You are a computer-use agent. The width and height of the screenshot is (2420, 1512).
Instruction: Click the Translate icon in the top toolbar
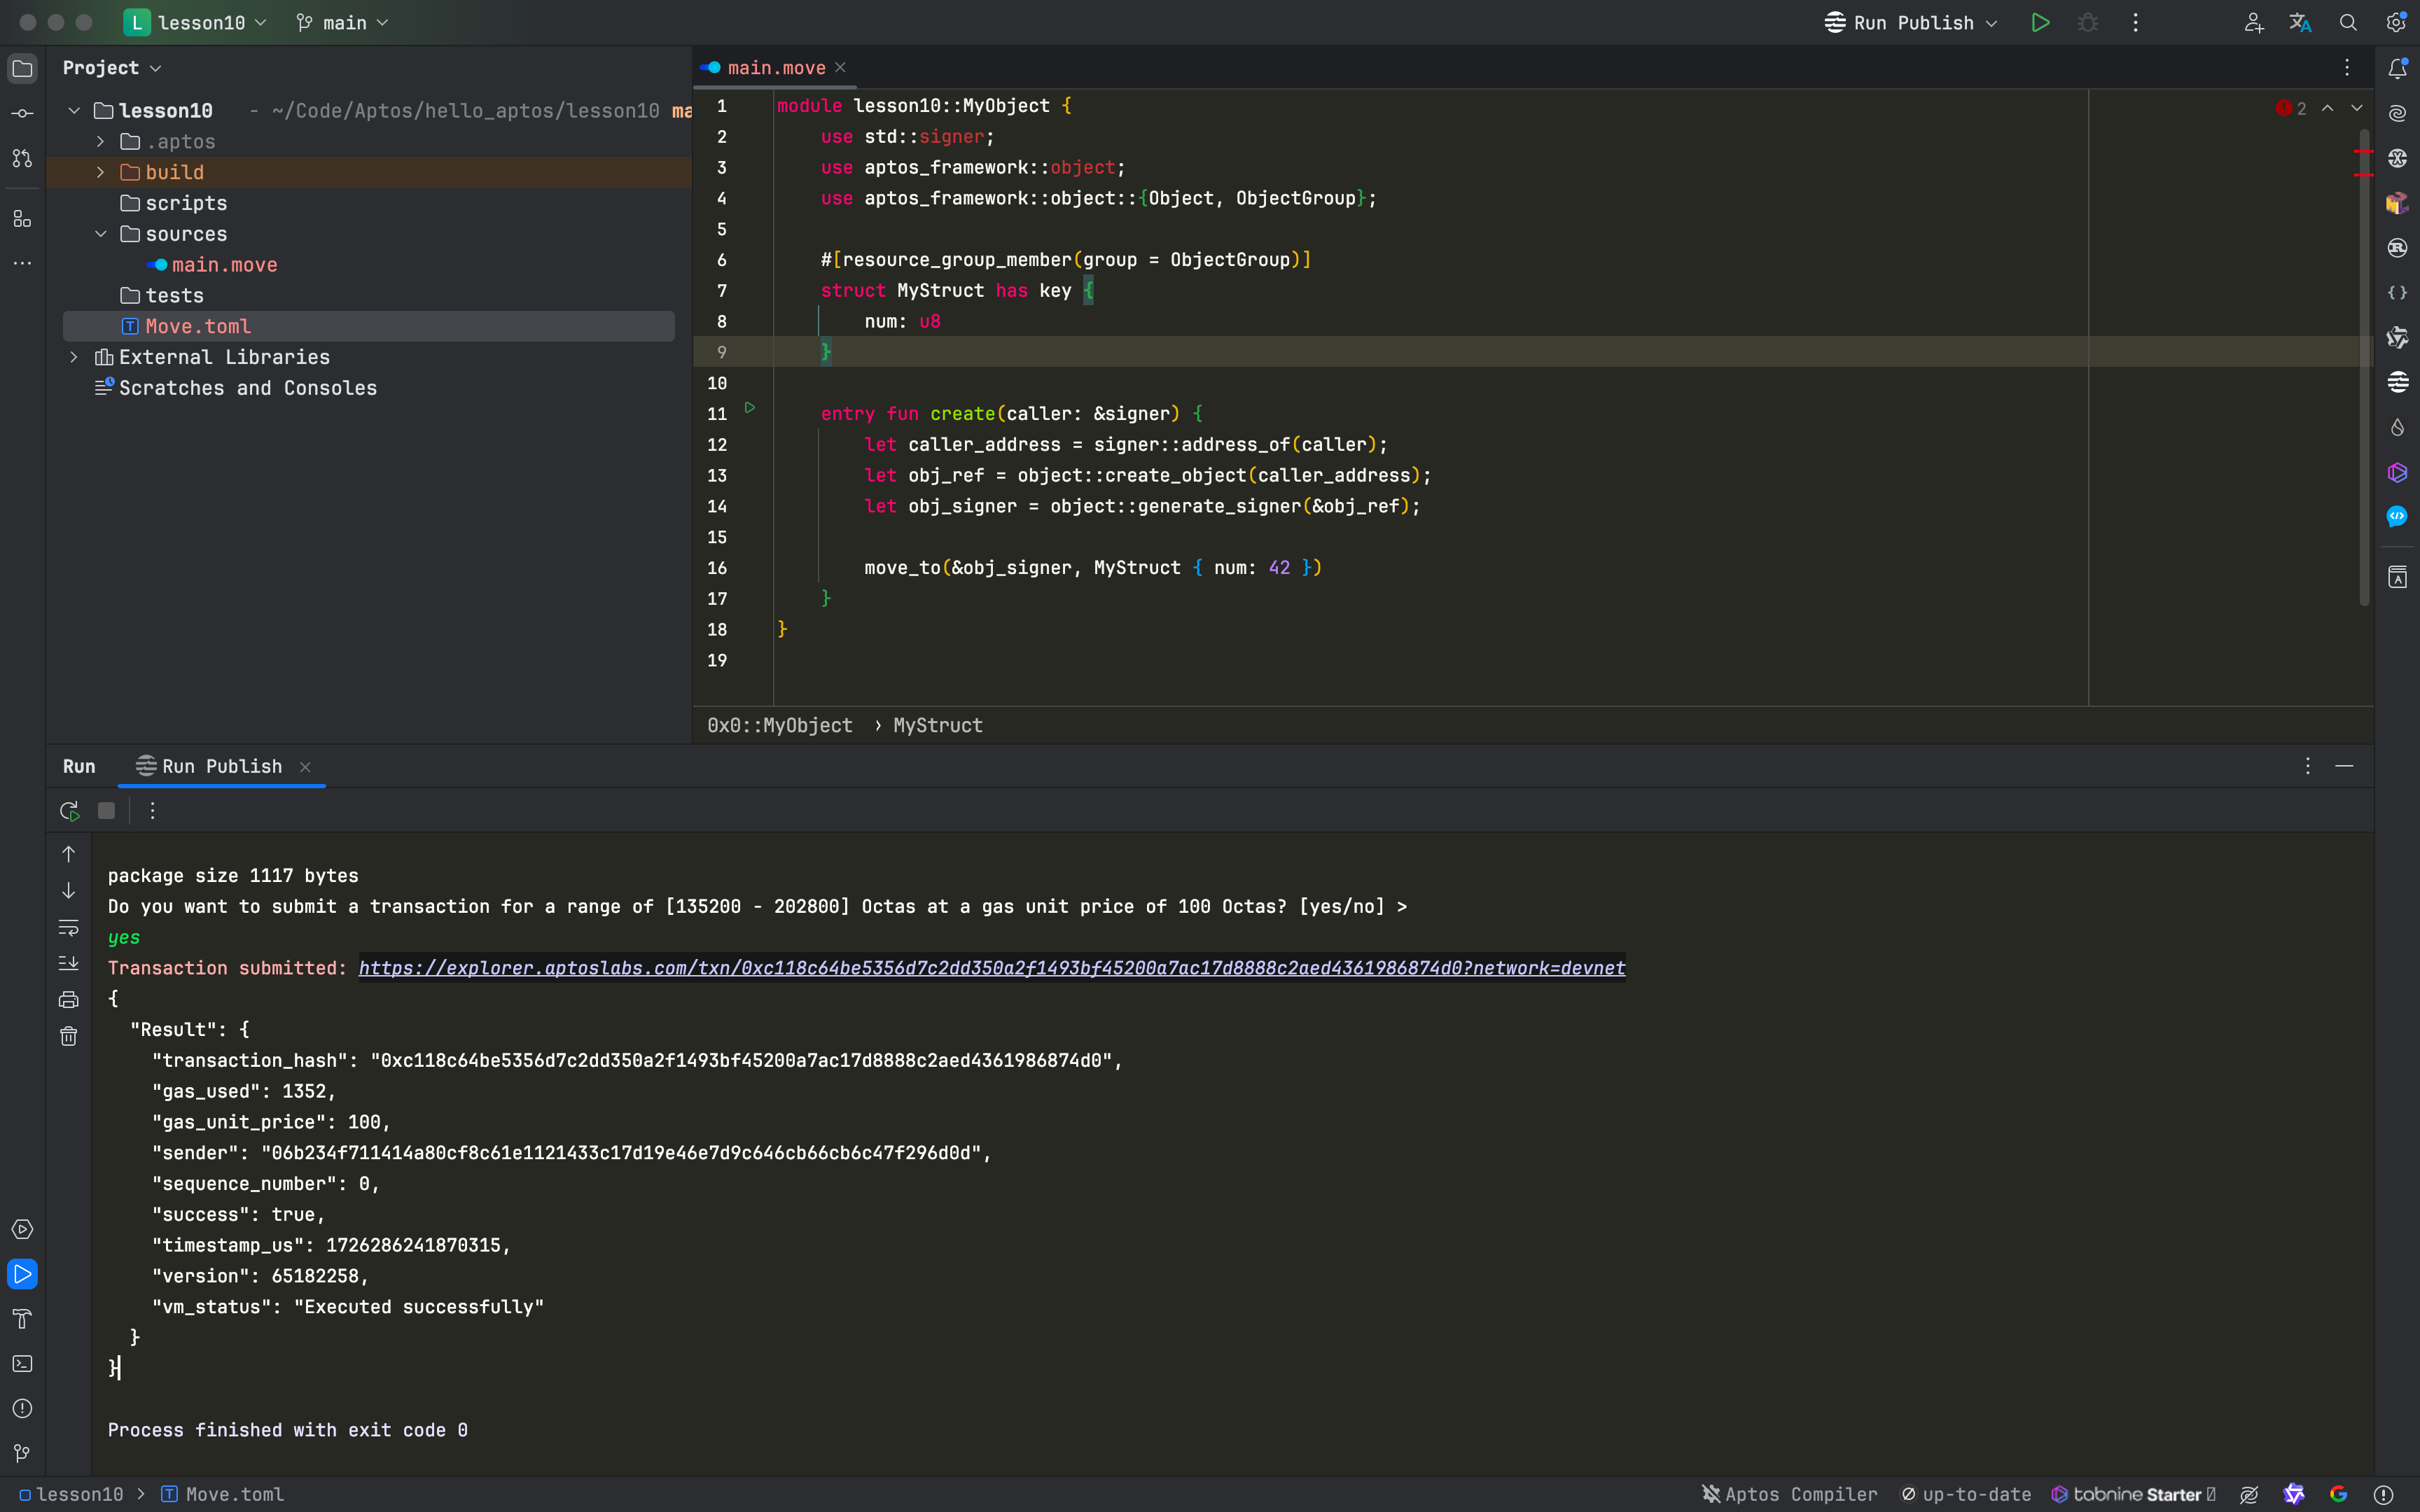pyautogui.click(x=2300, y=22)
